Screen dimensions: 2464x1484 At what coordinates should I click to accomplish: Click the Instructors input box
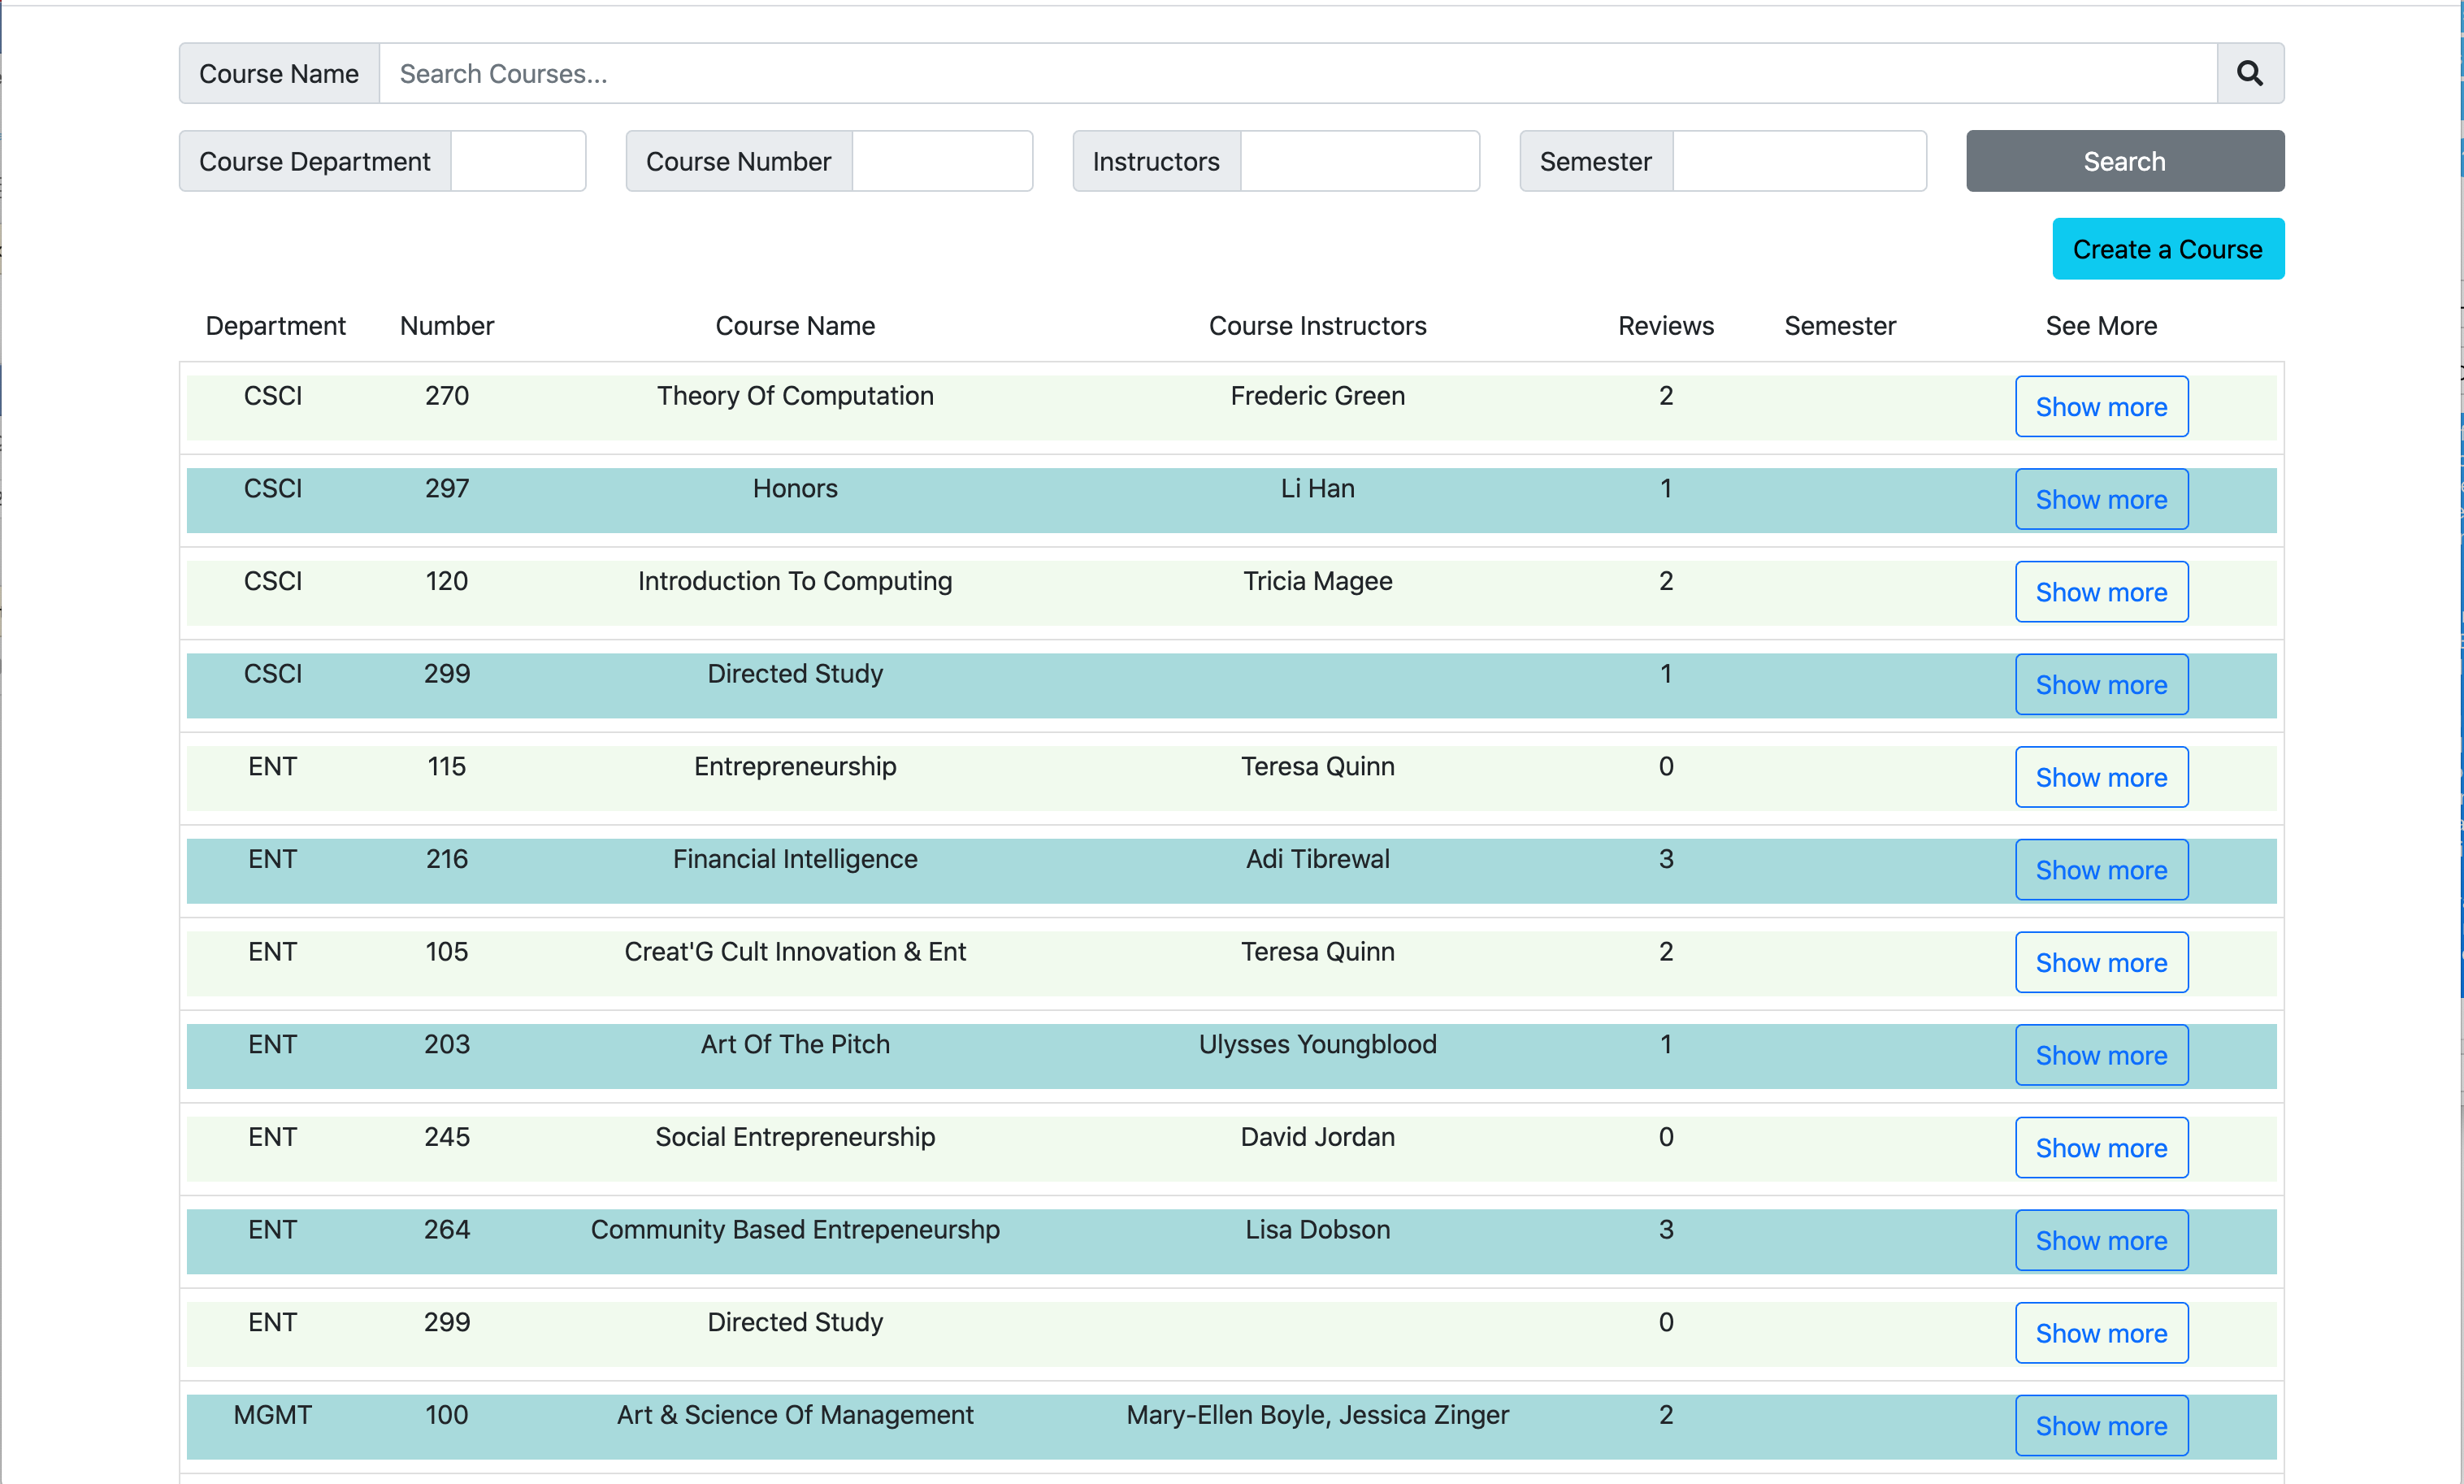click(x=1359, y=161)
